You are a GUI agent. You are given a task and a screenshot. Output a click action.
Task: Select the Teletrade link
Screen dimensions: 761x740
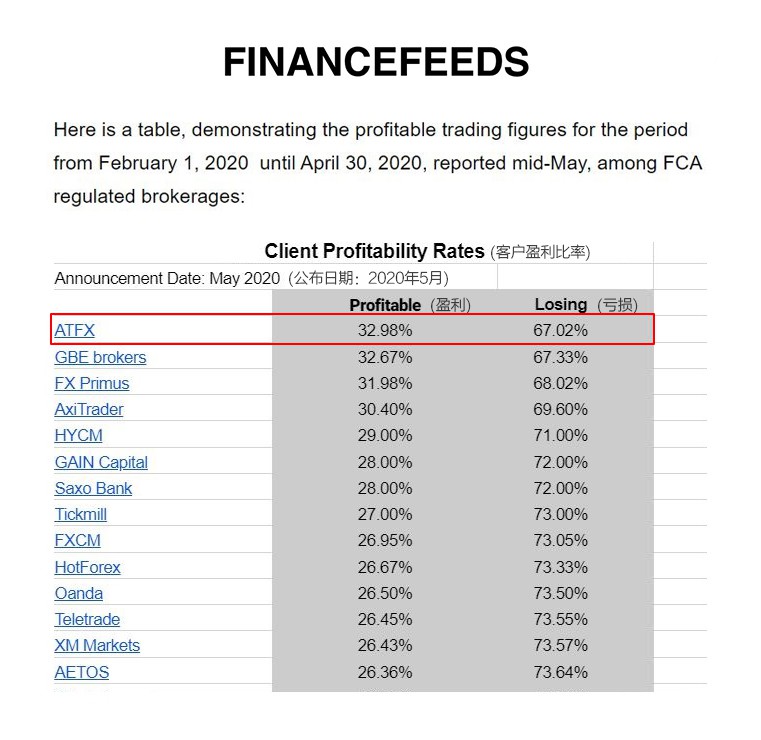point(87,619)
